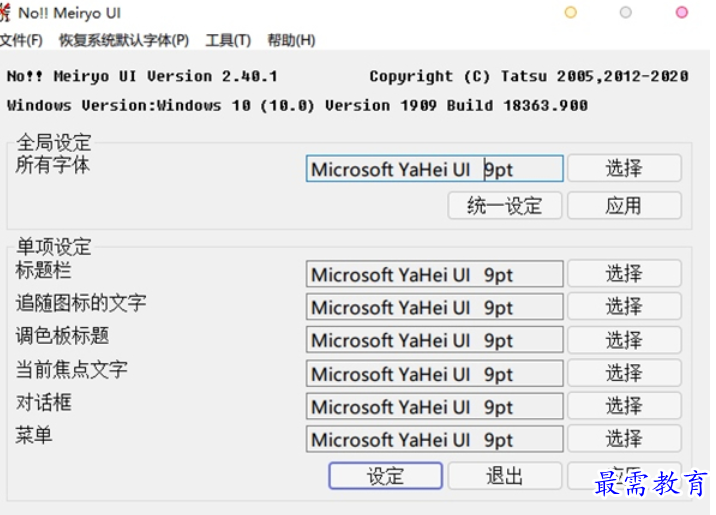Click the 退出 button

(x=505, y=476)
